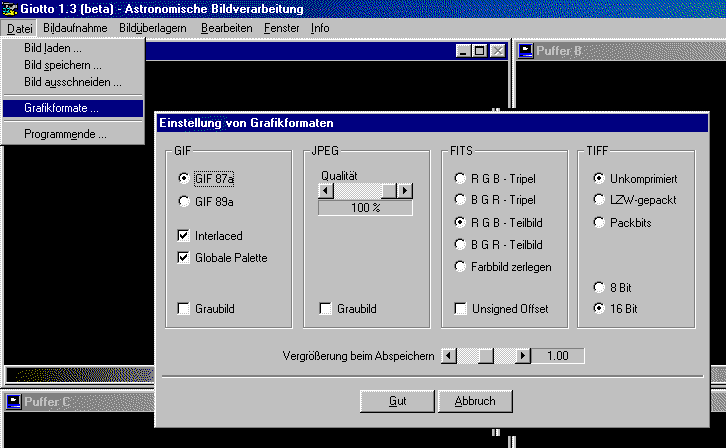Image resolution: width=726 pixels, height=448 pixels.
Task: Click Vergrößerung scrollbar right arrow
Action: coord(522,355)
